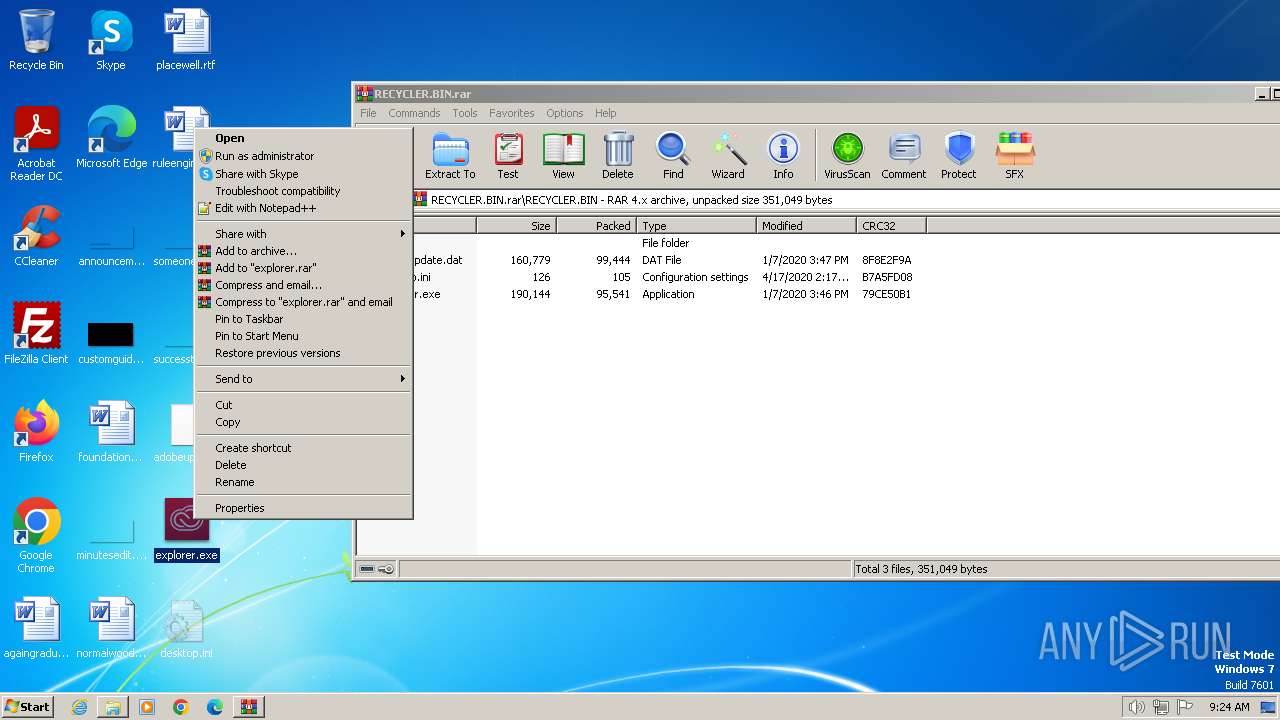1280x720 pixels.
Task: Open WinRAR Commands menu
Action: click(414, 113)
